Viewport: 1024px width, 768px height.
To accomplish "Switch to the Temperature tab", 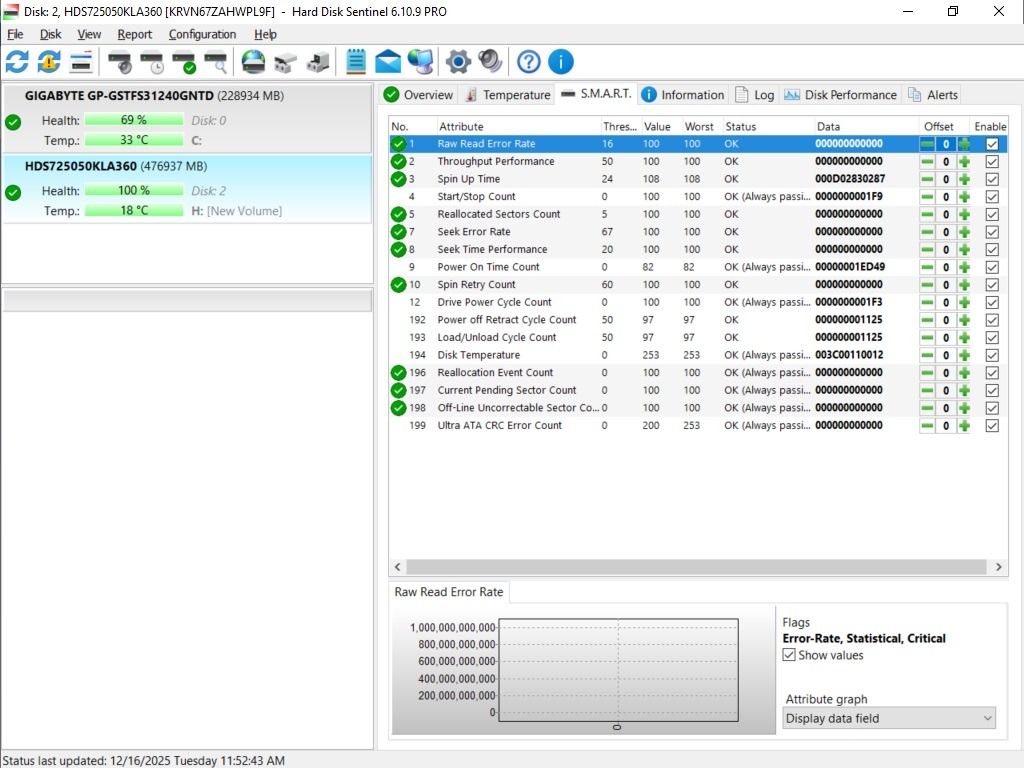I will point(507,95).
